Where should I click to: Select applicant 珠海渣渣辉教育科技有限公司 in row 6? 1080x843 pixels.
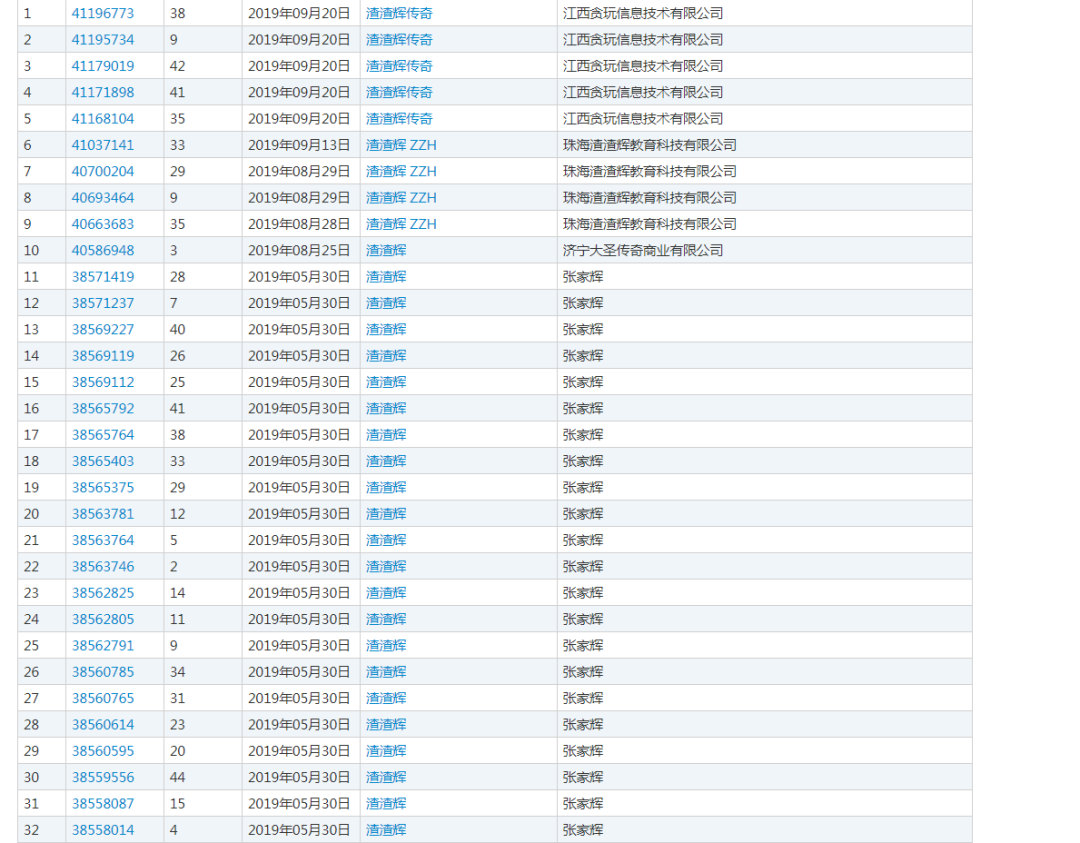tap(650, 145)
